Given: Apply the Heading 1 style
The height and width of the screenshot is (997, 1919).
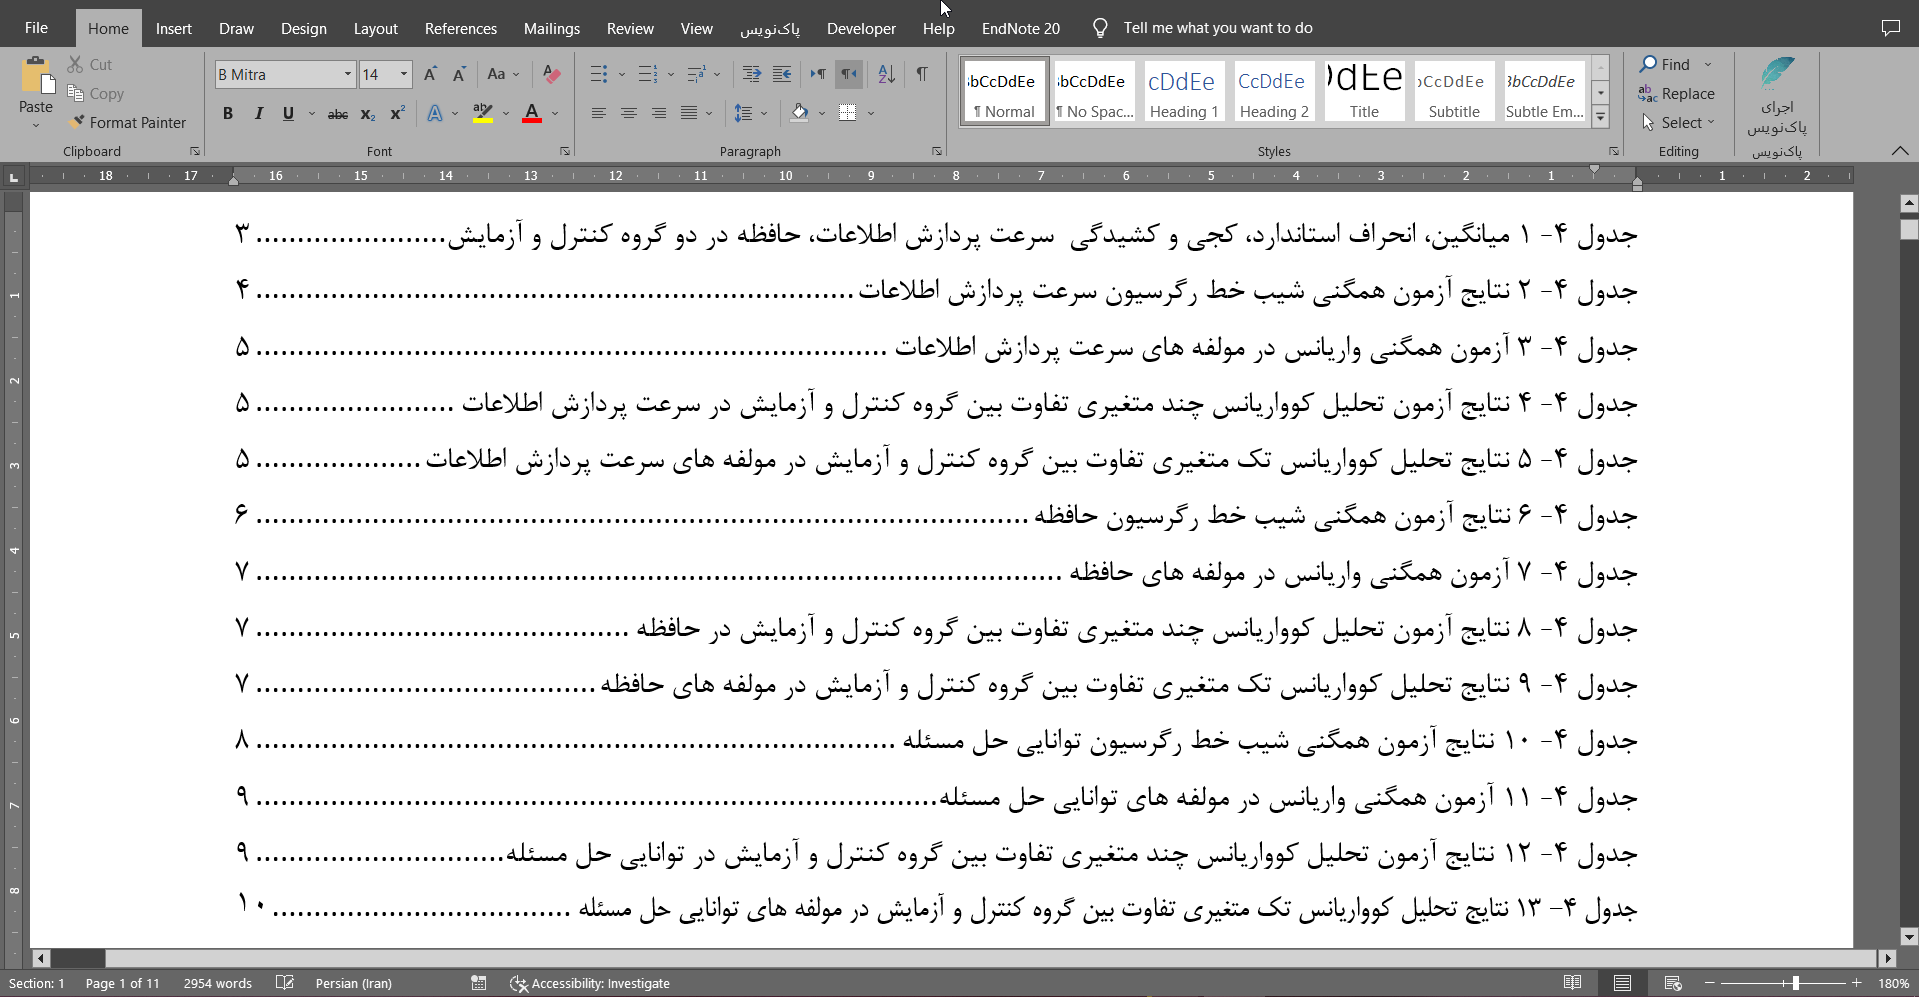Looking at the screenshot, I should tap(1183, 91).
